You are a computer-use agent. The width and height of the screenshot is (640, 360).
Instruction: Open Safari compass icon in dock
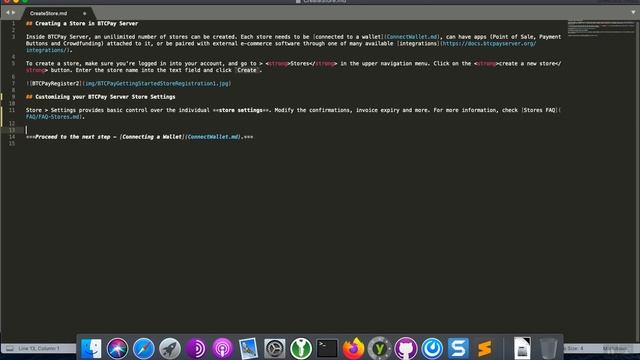point(144,349)
